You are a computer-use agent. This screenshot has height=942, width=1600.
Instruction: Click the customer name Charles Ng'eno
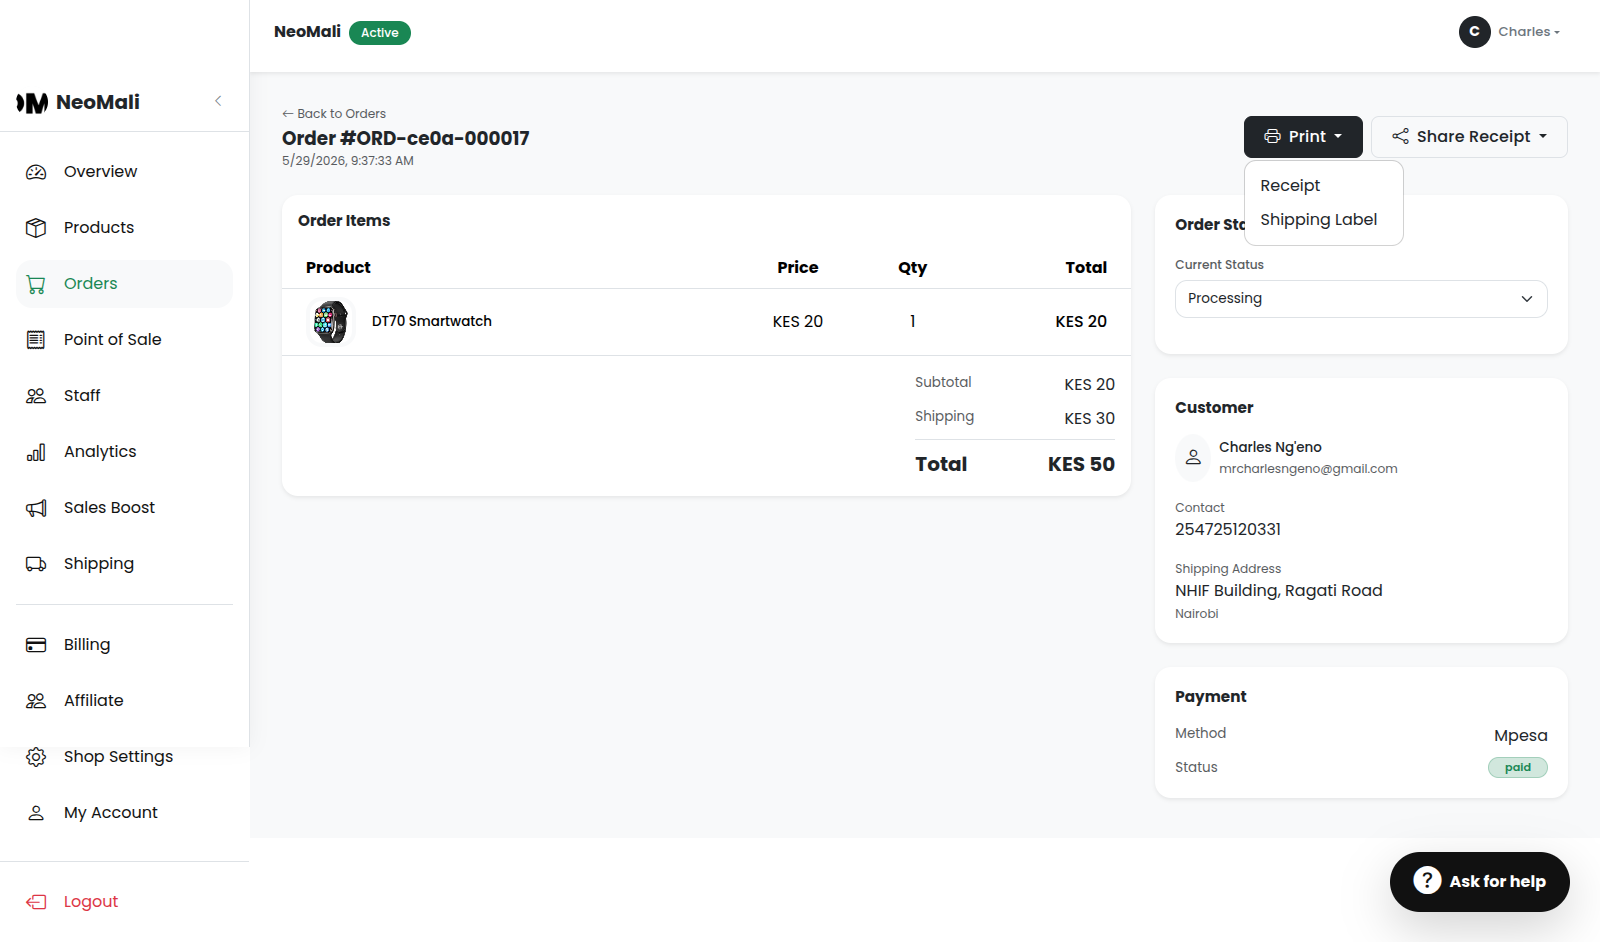click(x=1270, y=447)
